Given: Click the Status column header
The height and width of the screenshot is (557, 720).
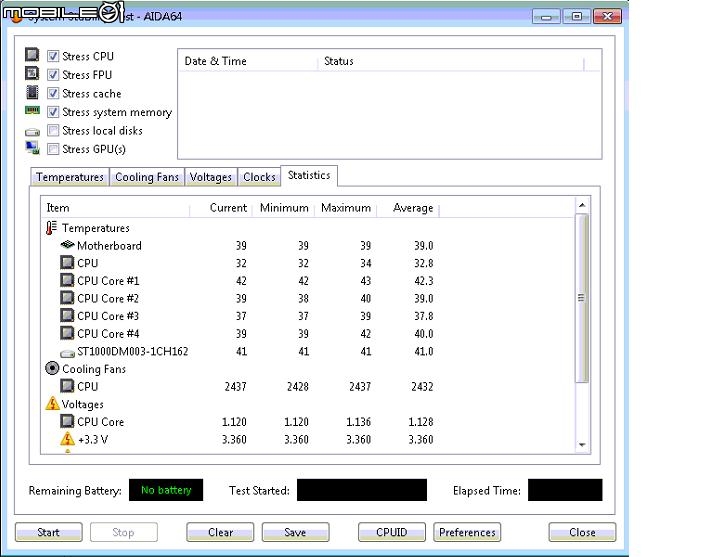Looking at the screenshot, I should 450,61.
